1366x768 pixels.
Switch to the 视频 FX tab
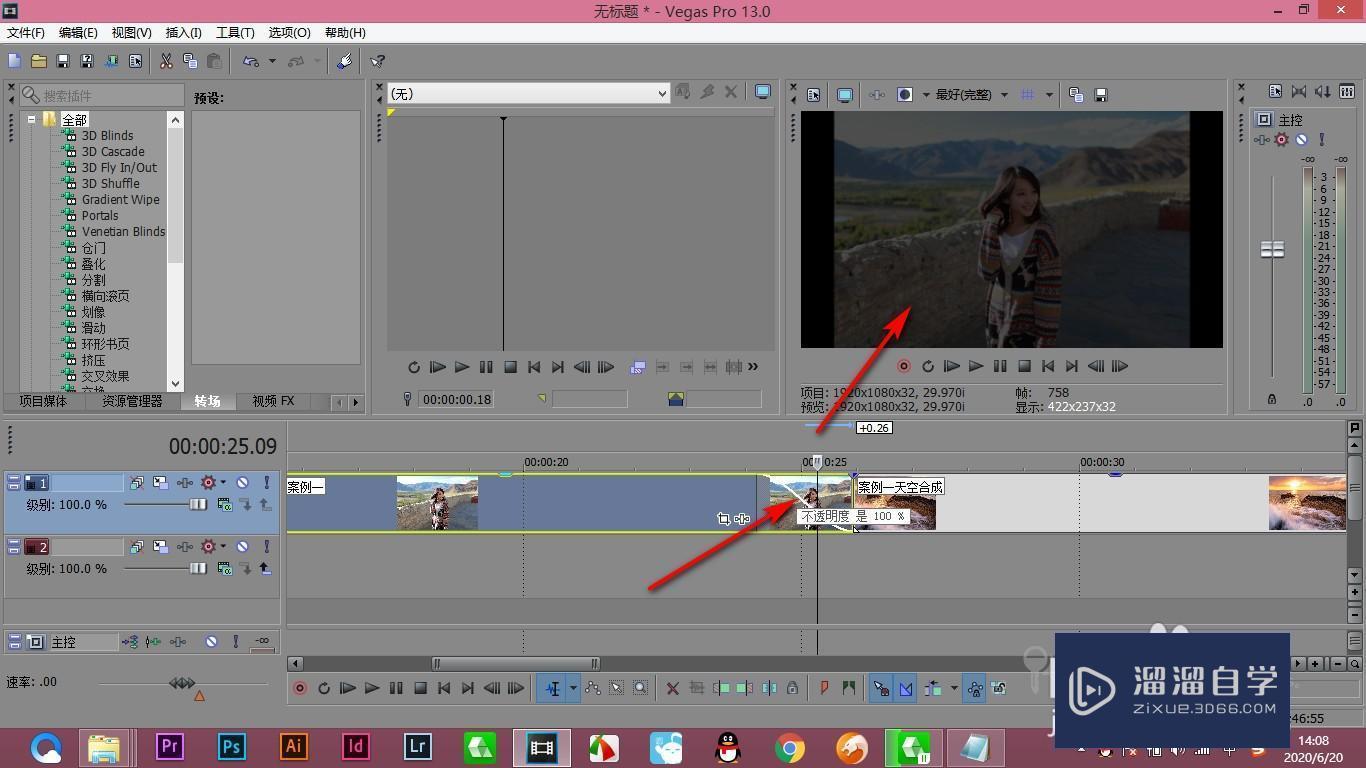pyautogui.click(x=273, y=401)
